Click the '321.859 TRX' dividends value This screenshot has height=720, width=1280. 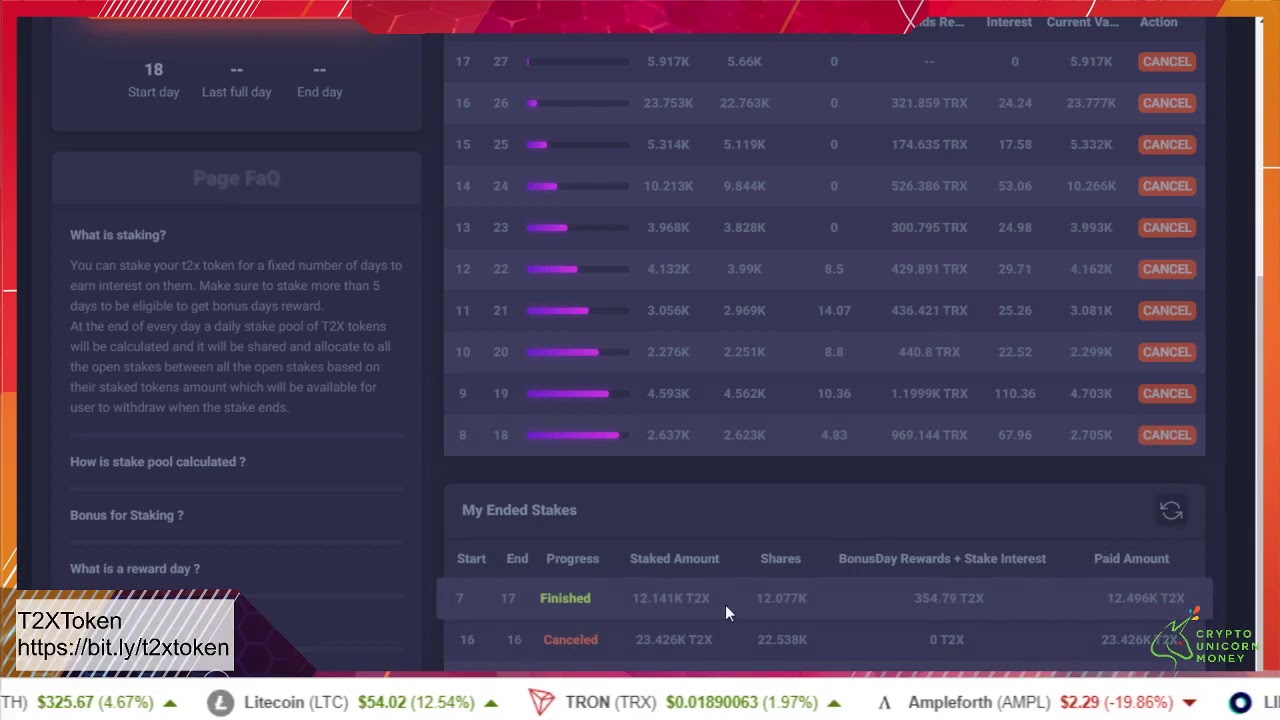pos(929,103)
